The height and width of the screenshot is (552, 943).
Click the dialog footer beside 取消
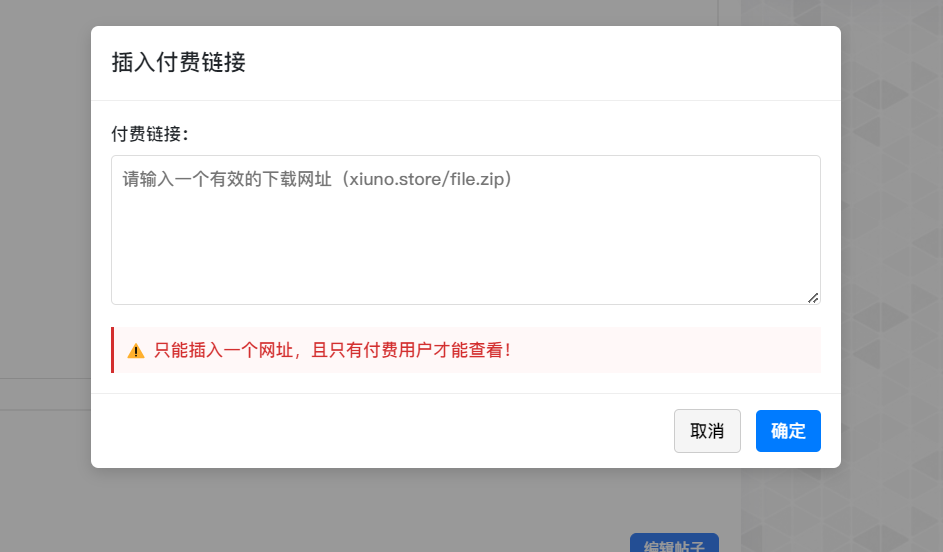(400, 431)
